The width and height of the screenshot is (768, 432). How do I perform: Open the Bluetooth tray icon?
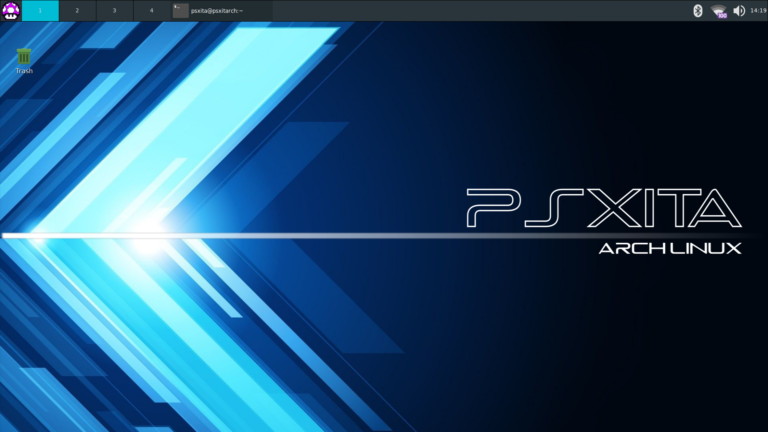tap(699, 10)
